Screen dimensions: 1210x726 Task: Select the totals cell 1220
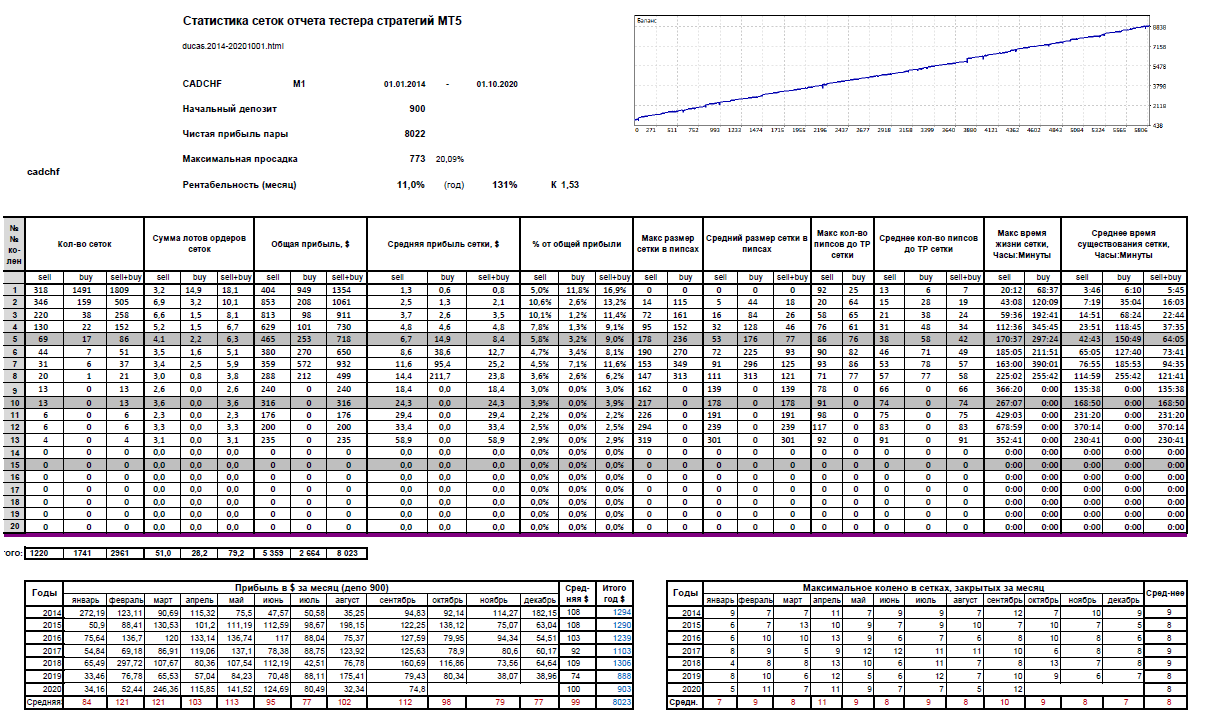(x=44, y=552)
